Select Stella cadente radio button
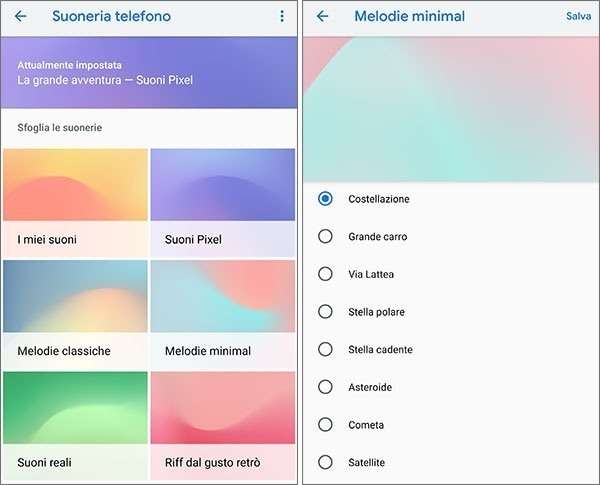 click(x=325, y=350)
